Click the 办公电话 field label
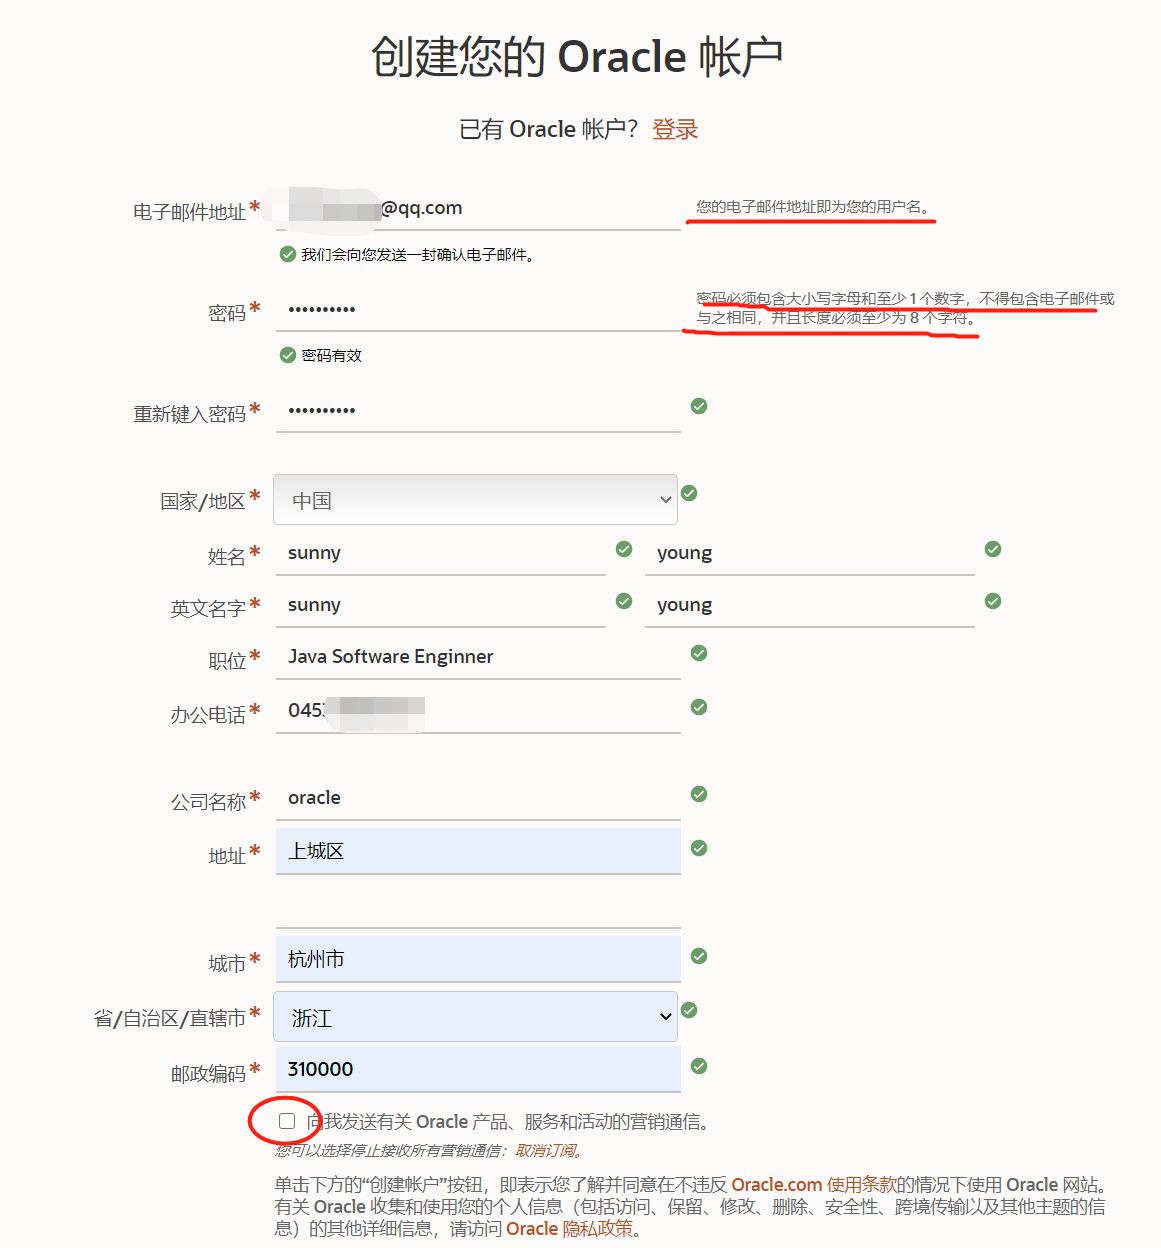This screenshot has height=1248, width=1161. click(208, 715)
